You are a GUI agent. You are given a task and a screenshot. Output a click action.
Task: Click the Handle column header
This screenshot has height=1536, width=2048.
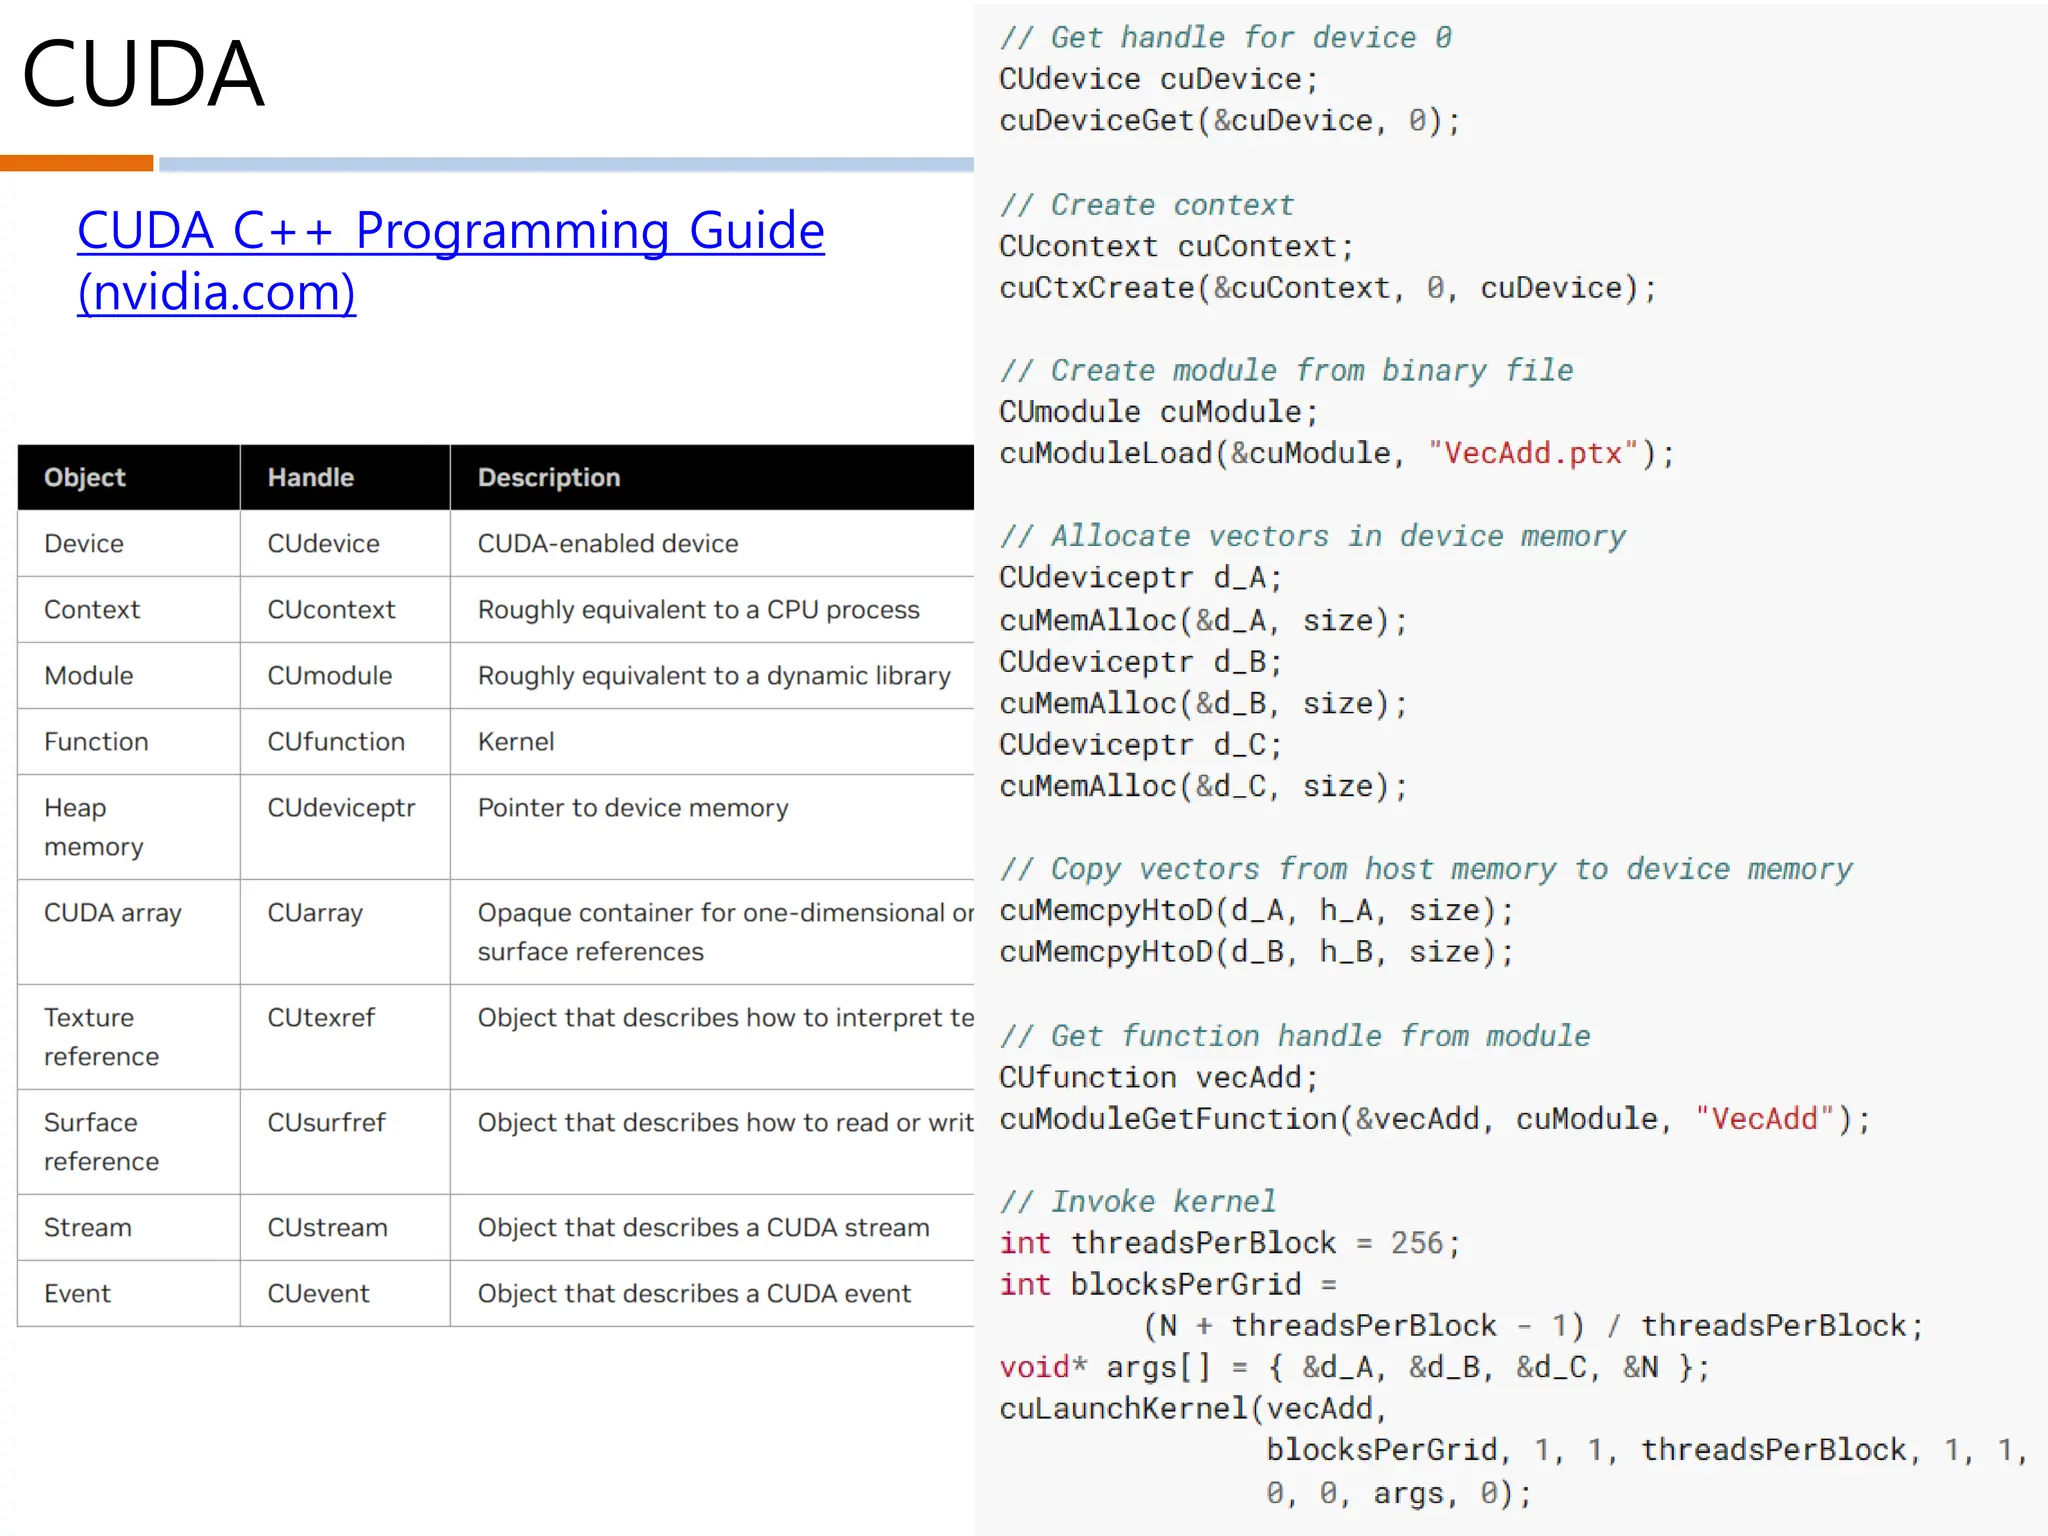pos(310,478)
